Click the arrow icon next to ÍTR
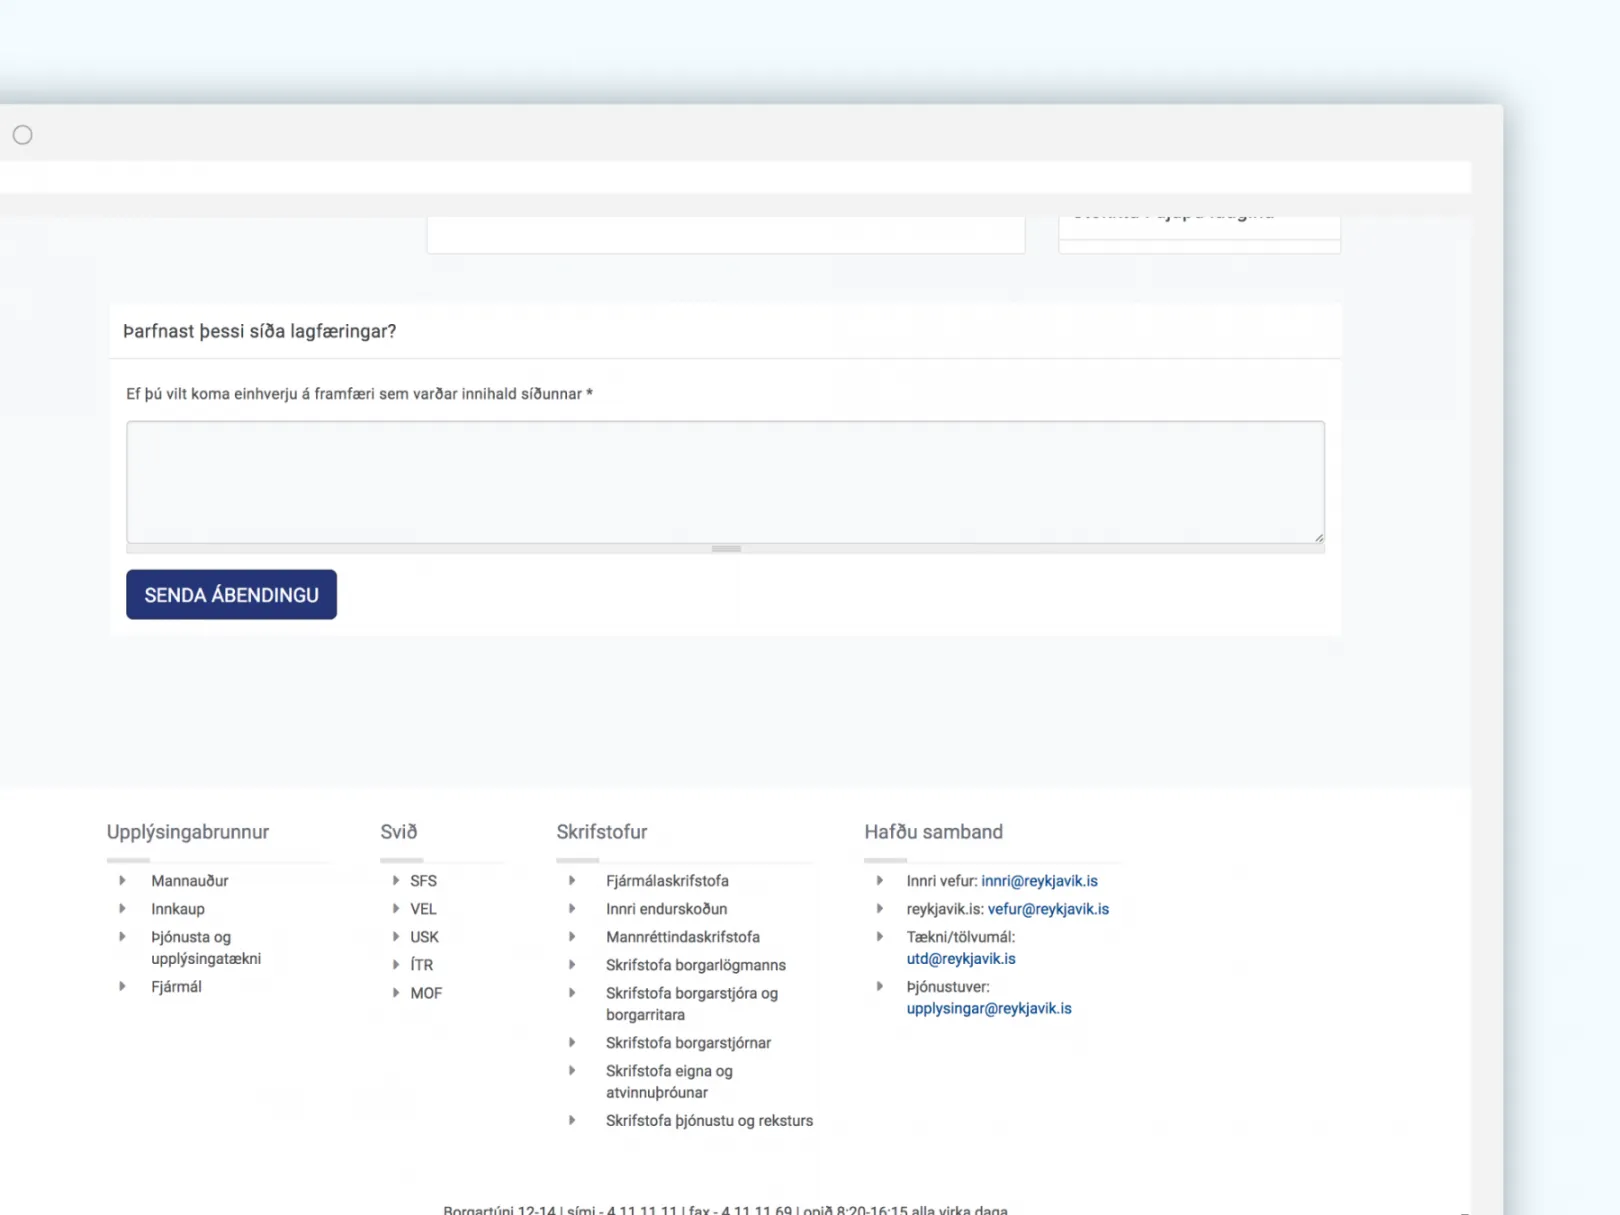The width and height of the screenshot is (1620, 1215). point(396,965)
